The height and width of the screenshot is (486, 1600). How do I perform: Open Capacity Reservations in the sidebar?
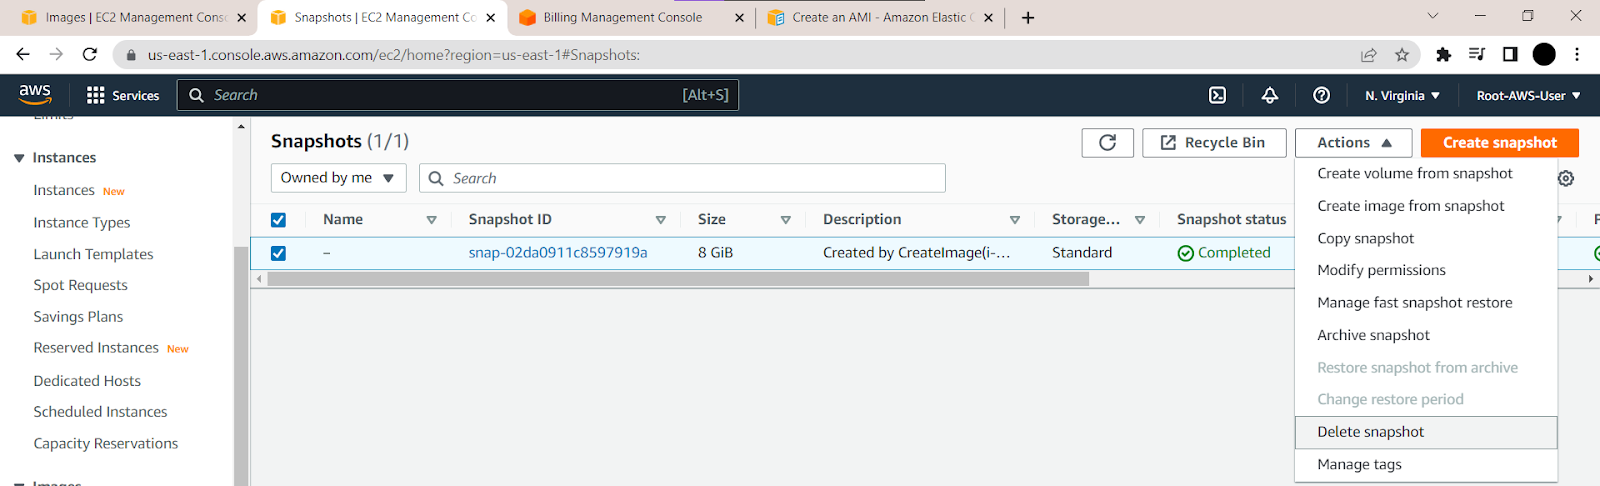(105, 444)
